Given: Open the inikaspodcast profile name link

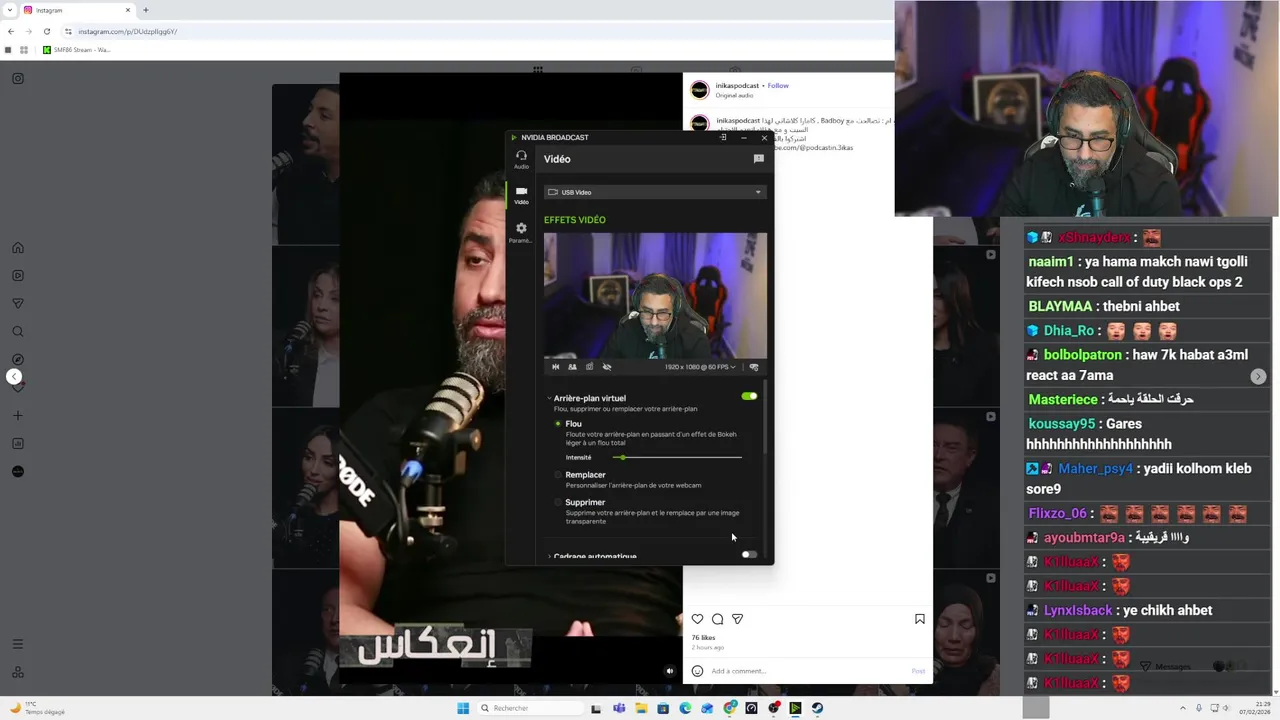Looking at the screenshot, I should (738, 85).
